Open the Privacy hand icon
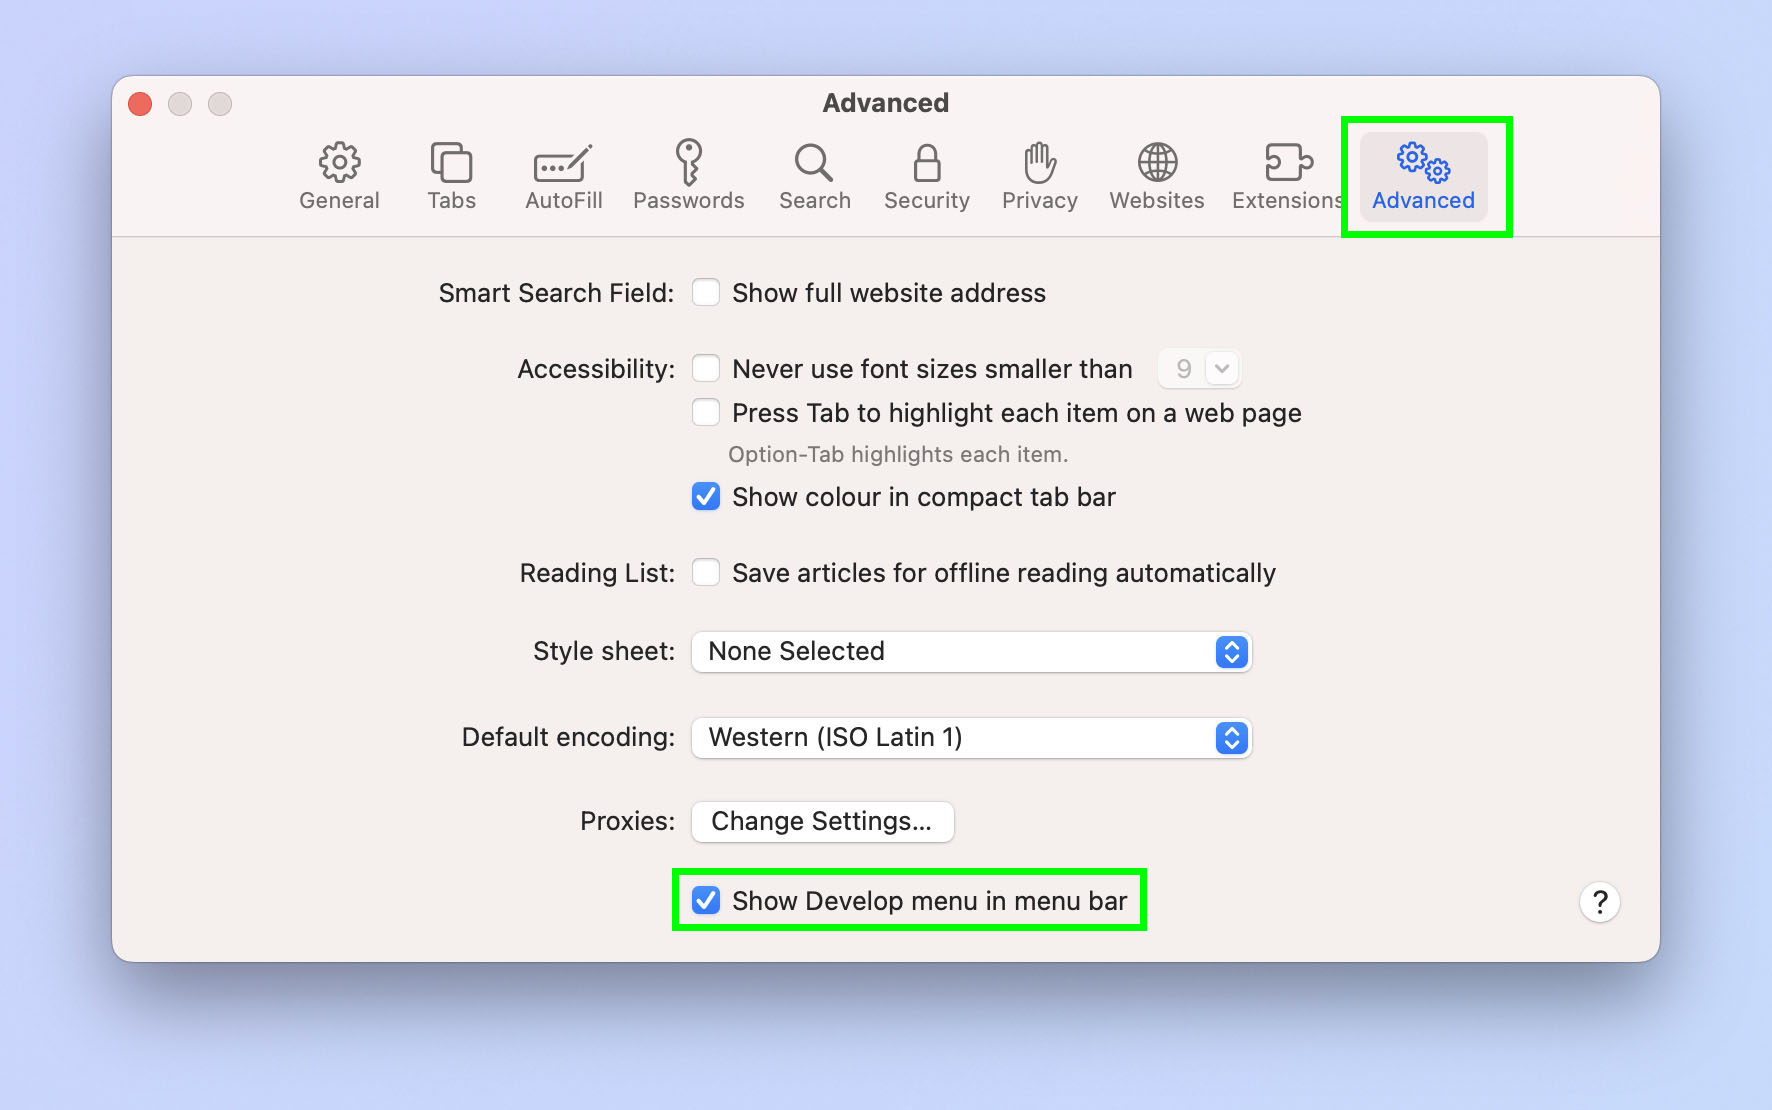Image resolution: width=1772 pixels, height=1110 pixels. [1039, 175]
